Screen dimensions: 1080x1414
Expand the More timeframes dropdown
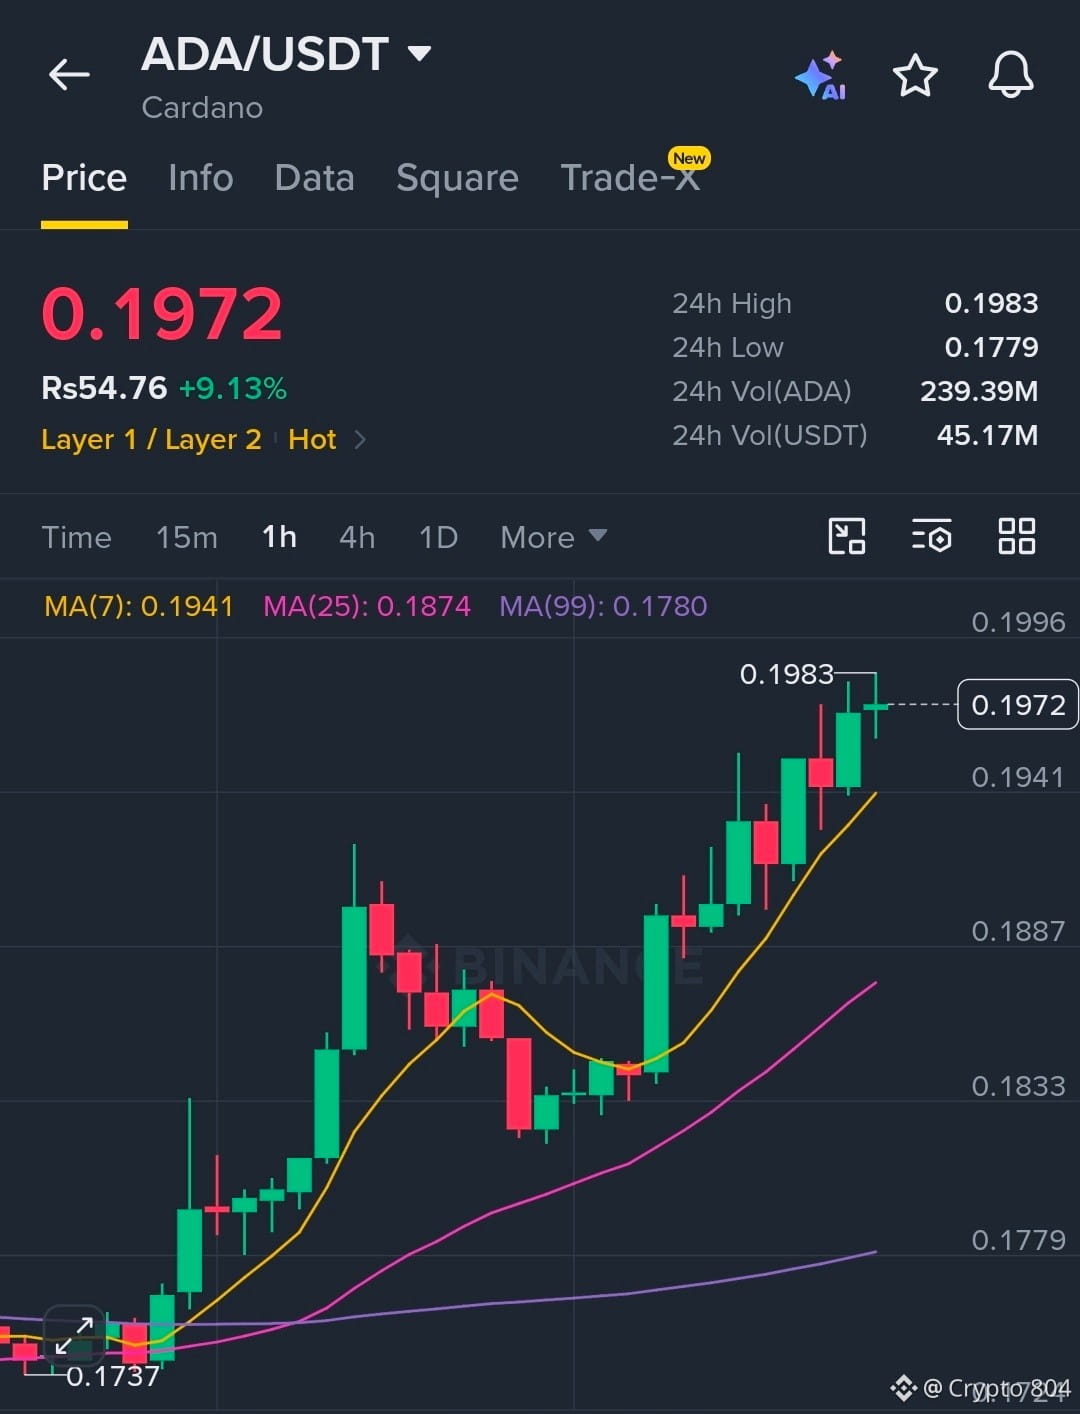pyautogui.click(x=553, y=537)
